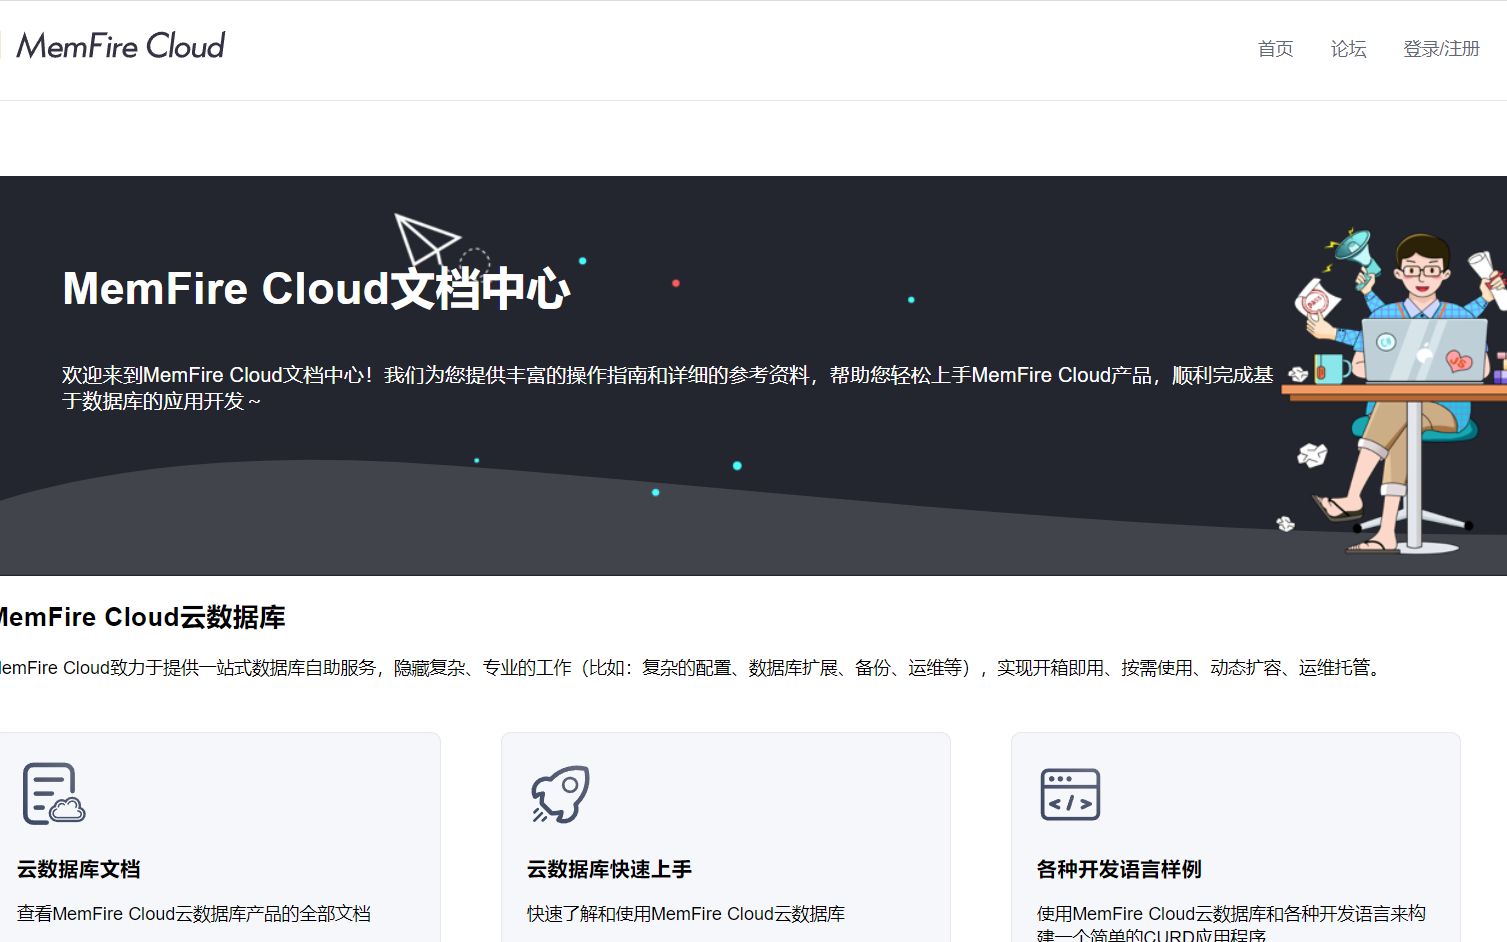Image resolution: width=1507 pixels, height=942 pixels.
Task: Open the 云数据库快速上手 card title
Action: point(609,869)
